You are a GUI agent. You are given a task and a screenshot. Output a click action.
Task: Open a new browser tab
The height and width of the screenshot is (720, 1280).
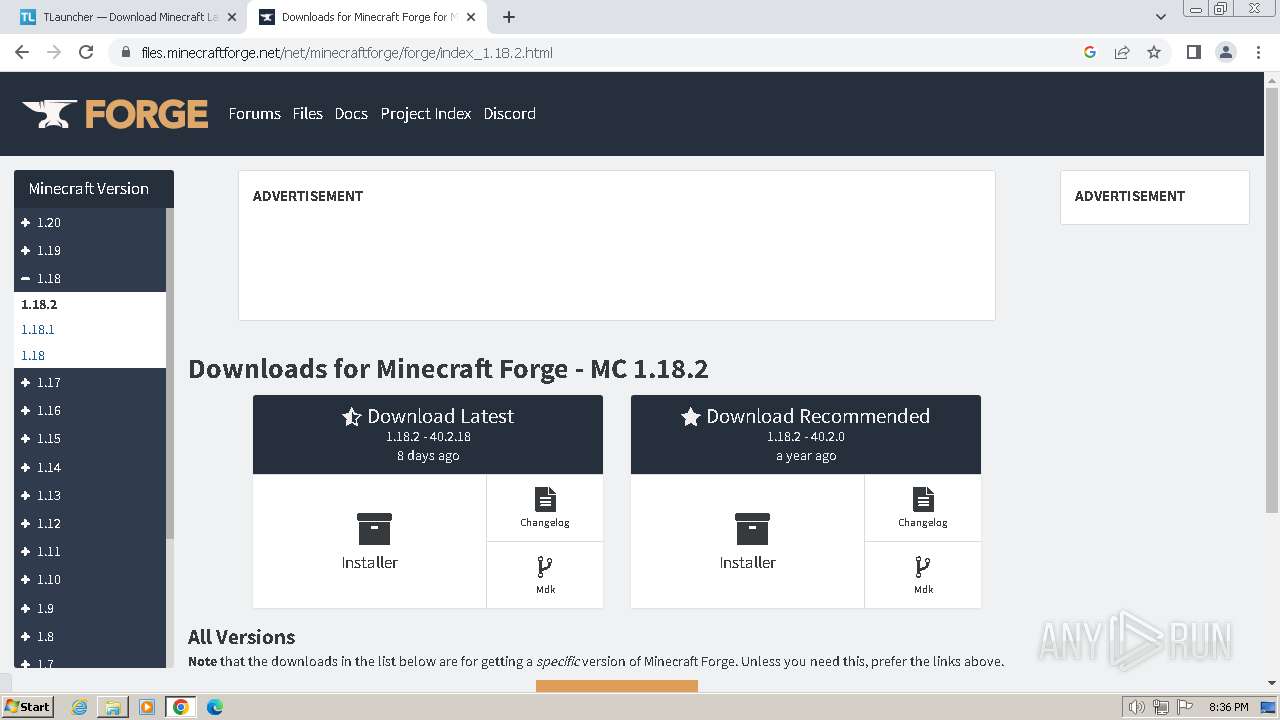coord(508,17)
